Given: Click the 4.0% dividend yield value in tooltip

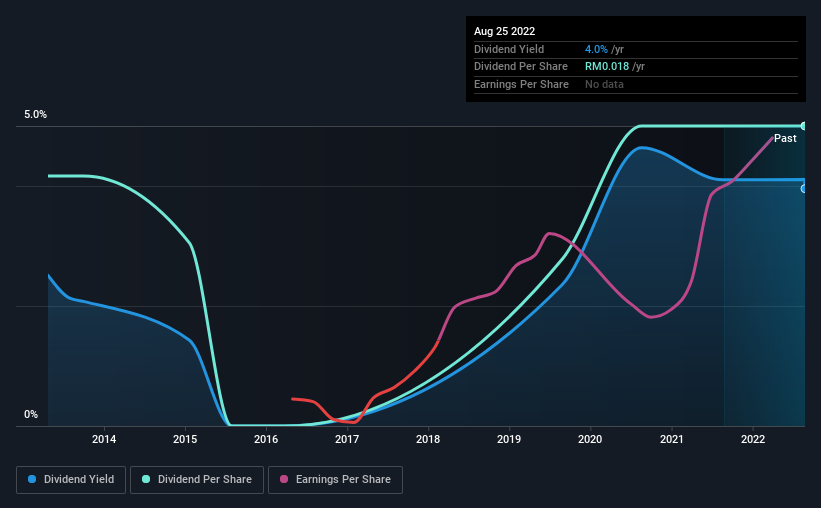Looking at the screenshot, I should point(596,49).
